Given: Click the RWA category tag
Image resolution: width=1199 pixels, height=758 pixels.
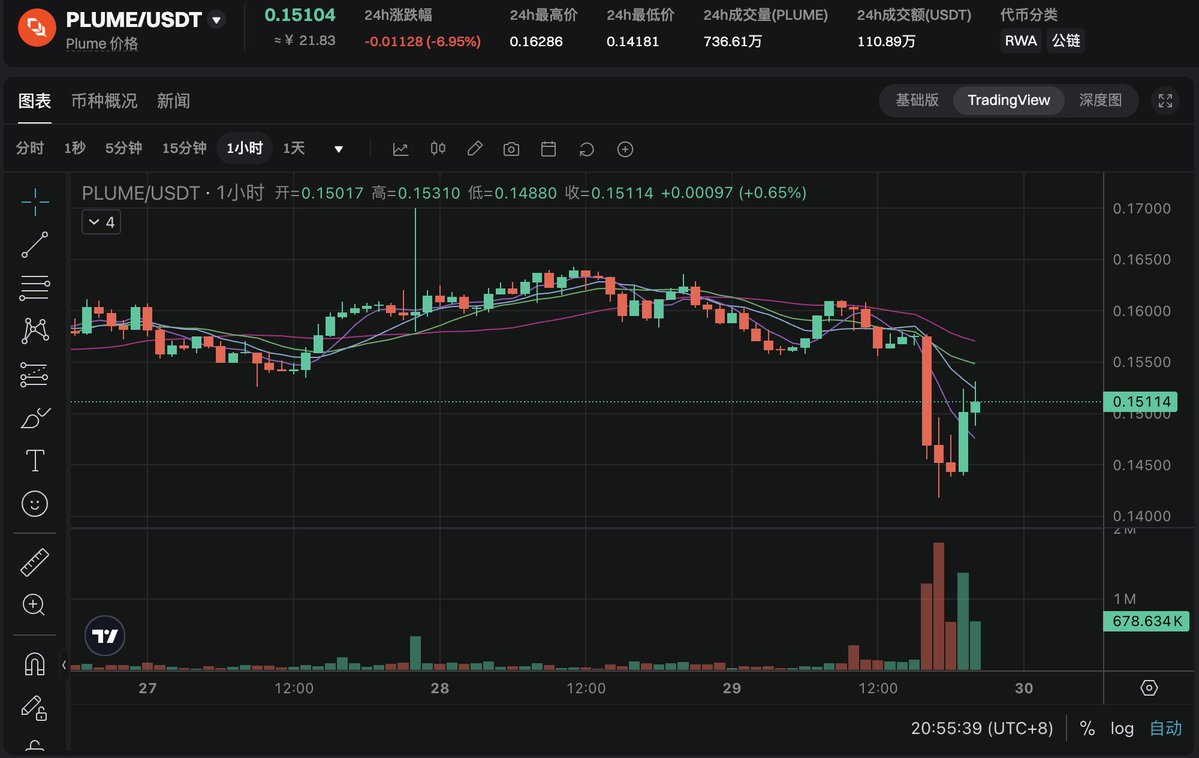Looking at the screenshot, I should point(1021,41).
